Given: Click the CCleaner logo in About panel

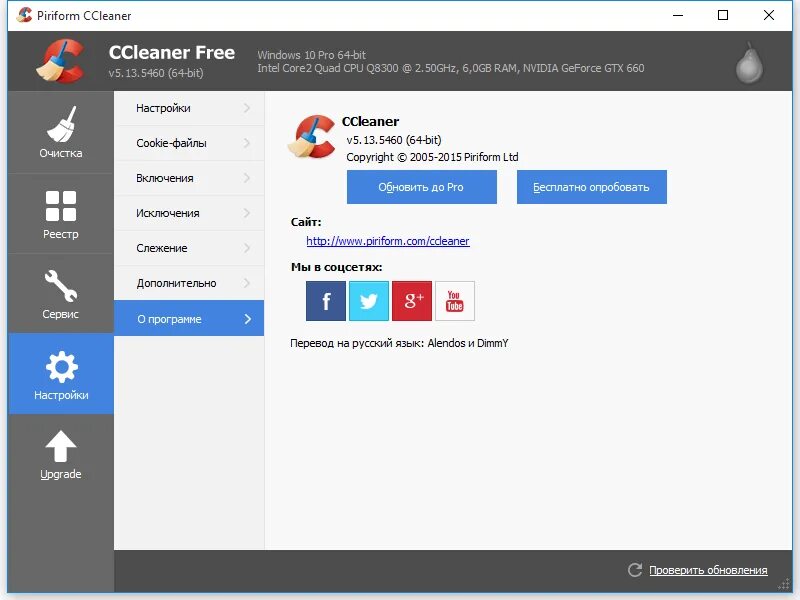Looking at the screenshot, I should (312, 137).
